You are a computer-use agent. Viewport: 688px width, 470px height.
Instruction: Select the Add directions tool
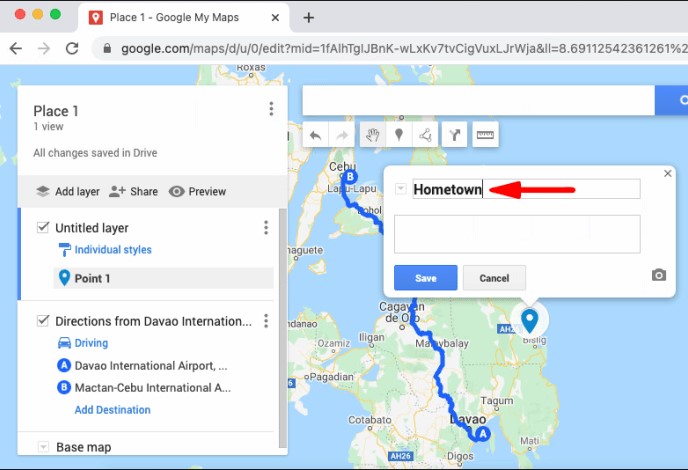[x=455, y=135]
